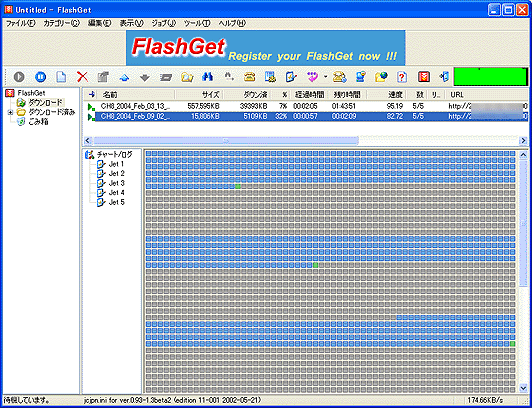Select the チャート/ログ tree node
Image resolution: width=532 pixels, height=408 pixels.
(x=114, y=155)
